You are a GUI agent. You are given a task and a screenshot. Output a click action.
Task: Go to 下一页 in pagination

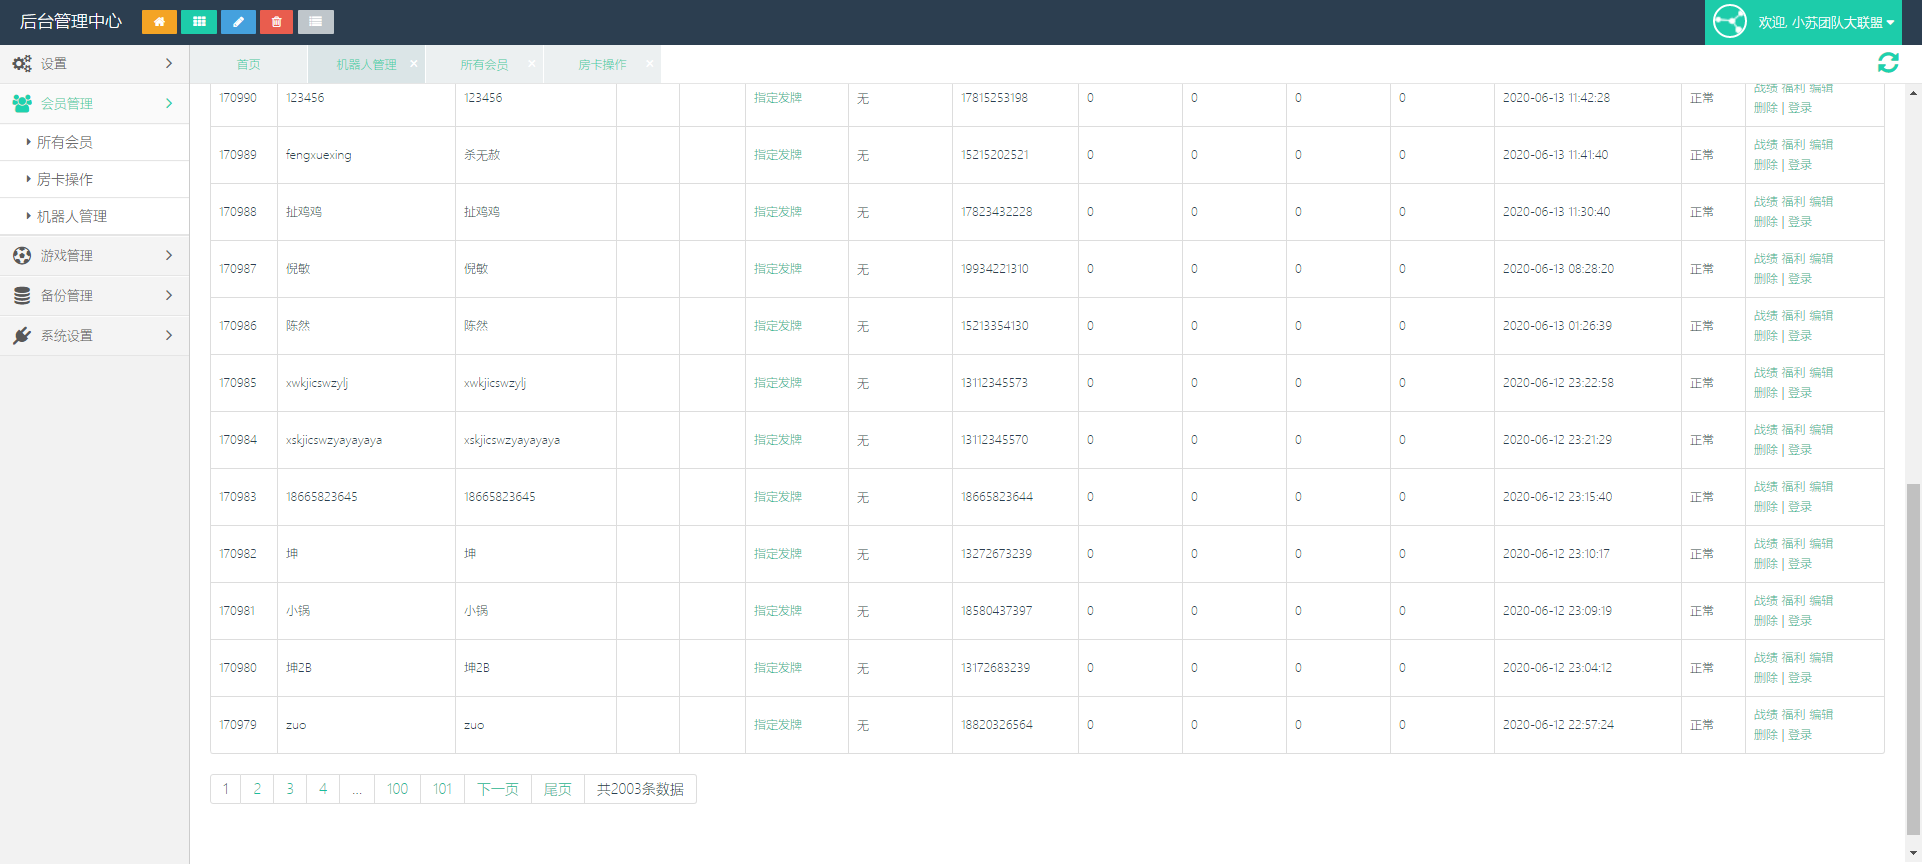(498, 789)
